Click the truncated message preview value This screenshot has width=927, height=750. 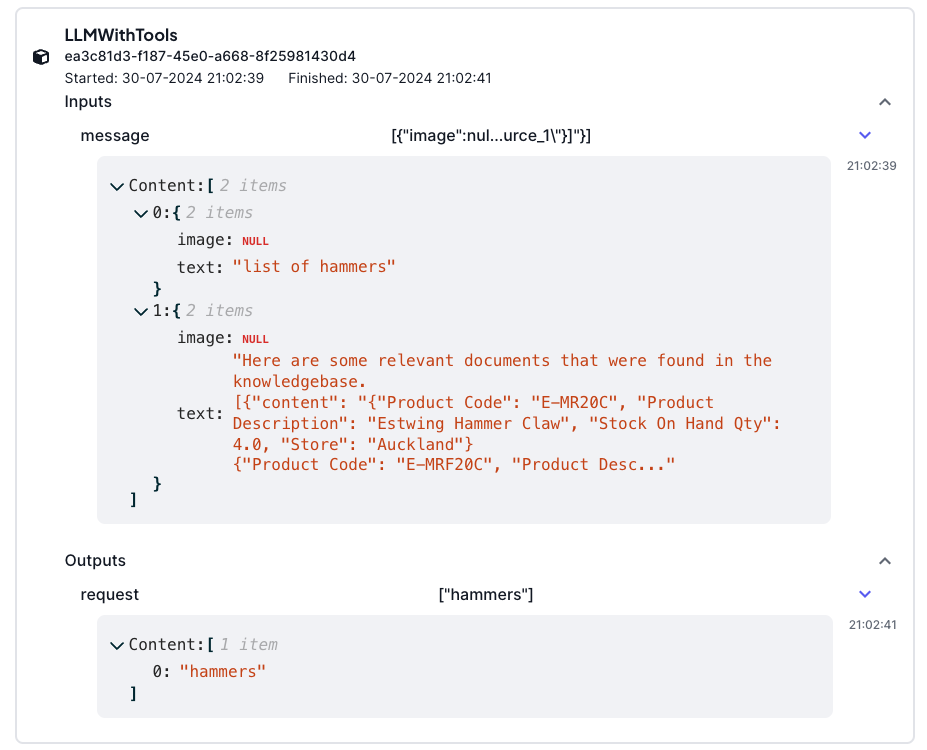pos(491,135)
